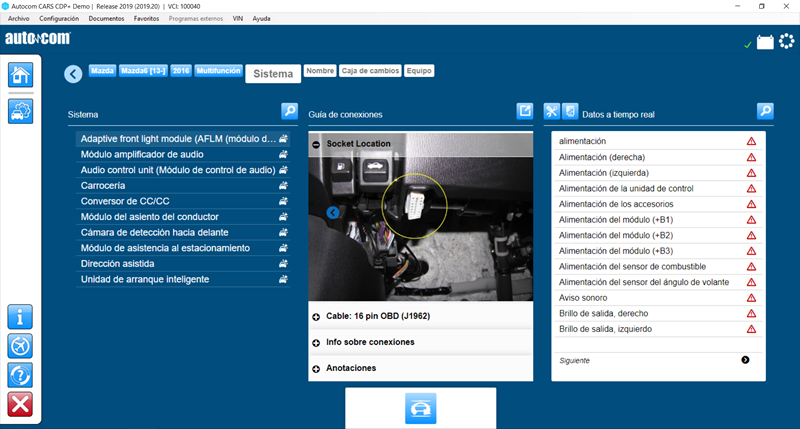Select Módulo amplificador de audio

tap(183, 155)
